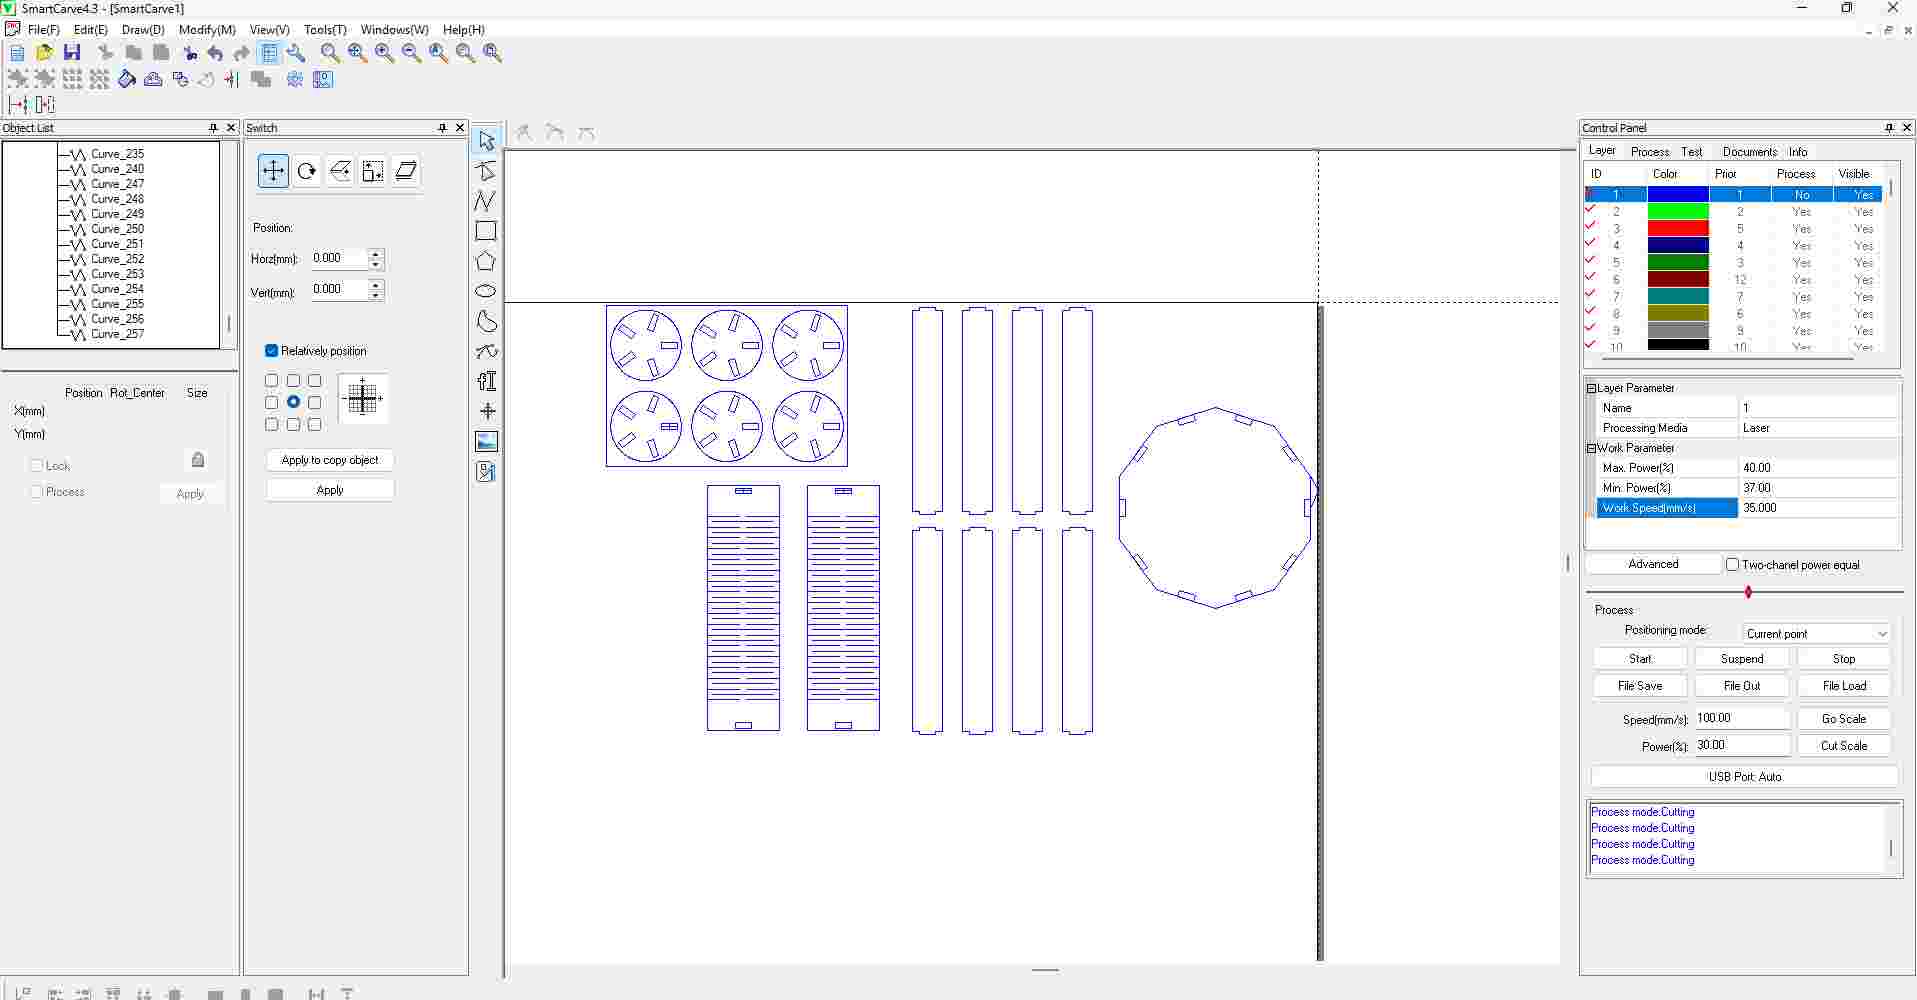Toggle the red check mark of layer 2
This screenshot has width=1917, height=1000.
(x=1590, y=211)
